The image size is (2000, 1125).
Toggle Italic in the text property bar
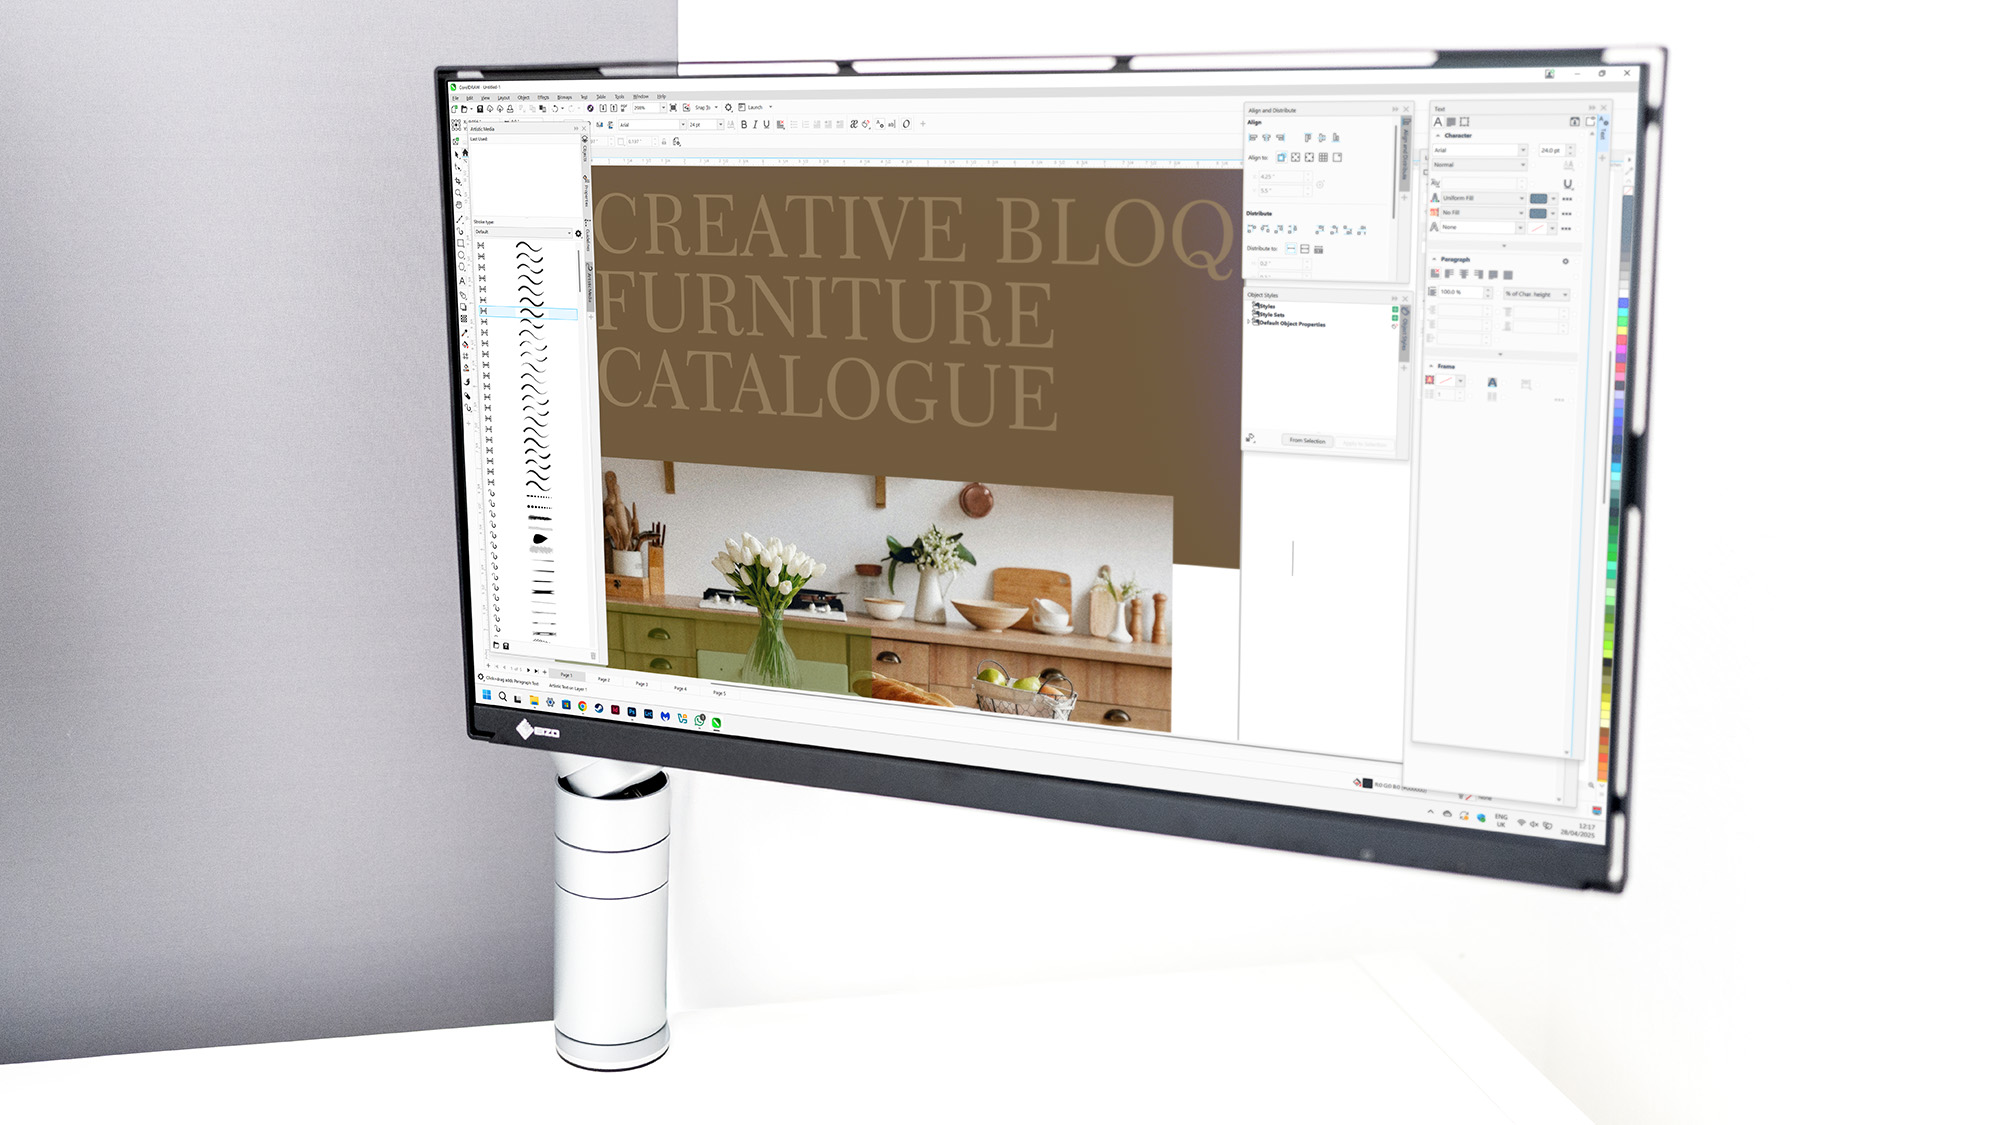(x=755, y=125)
